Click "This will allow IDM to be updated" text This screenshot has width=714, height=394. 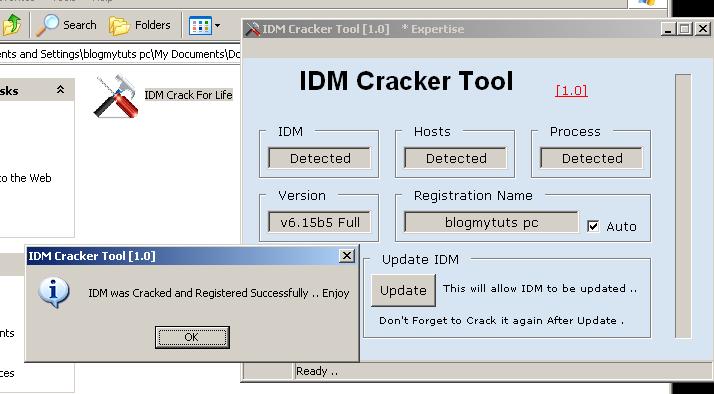[x=540, y=288]
